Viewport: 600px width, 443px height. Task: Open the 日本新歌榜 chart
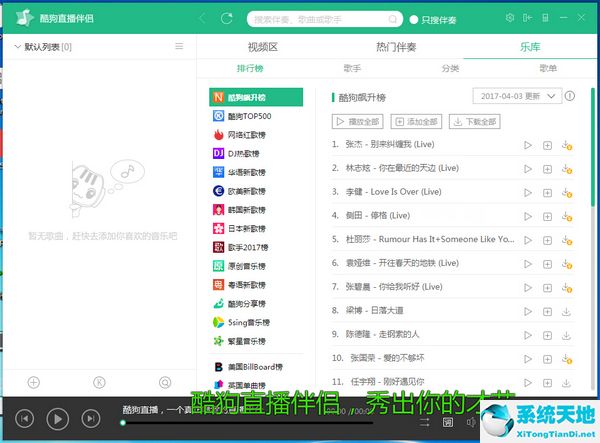256,228
